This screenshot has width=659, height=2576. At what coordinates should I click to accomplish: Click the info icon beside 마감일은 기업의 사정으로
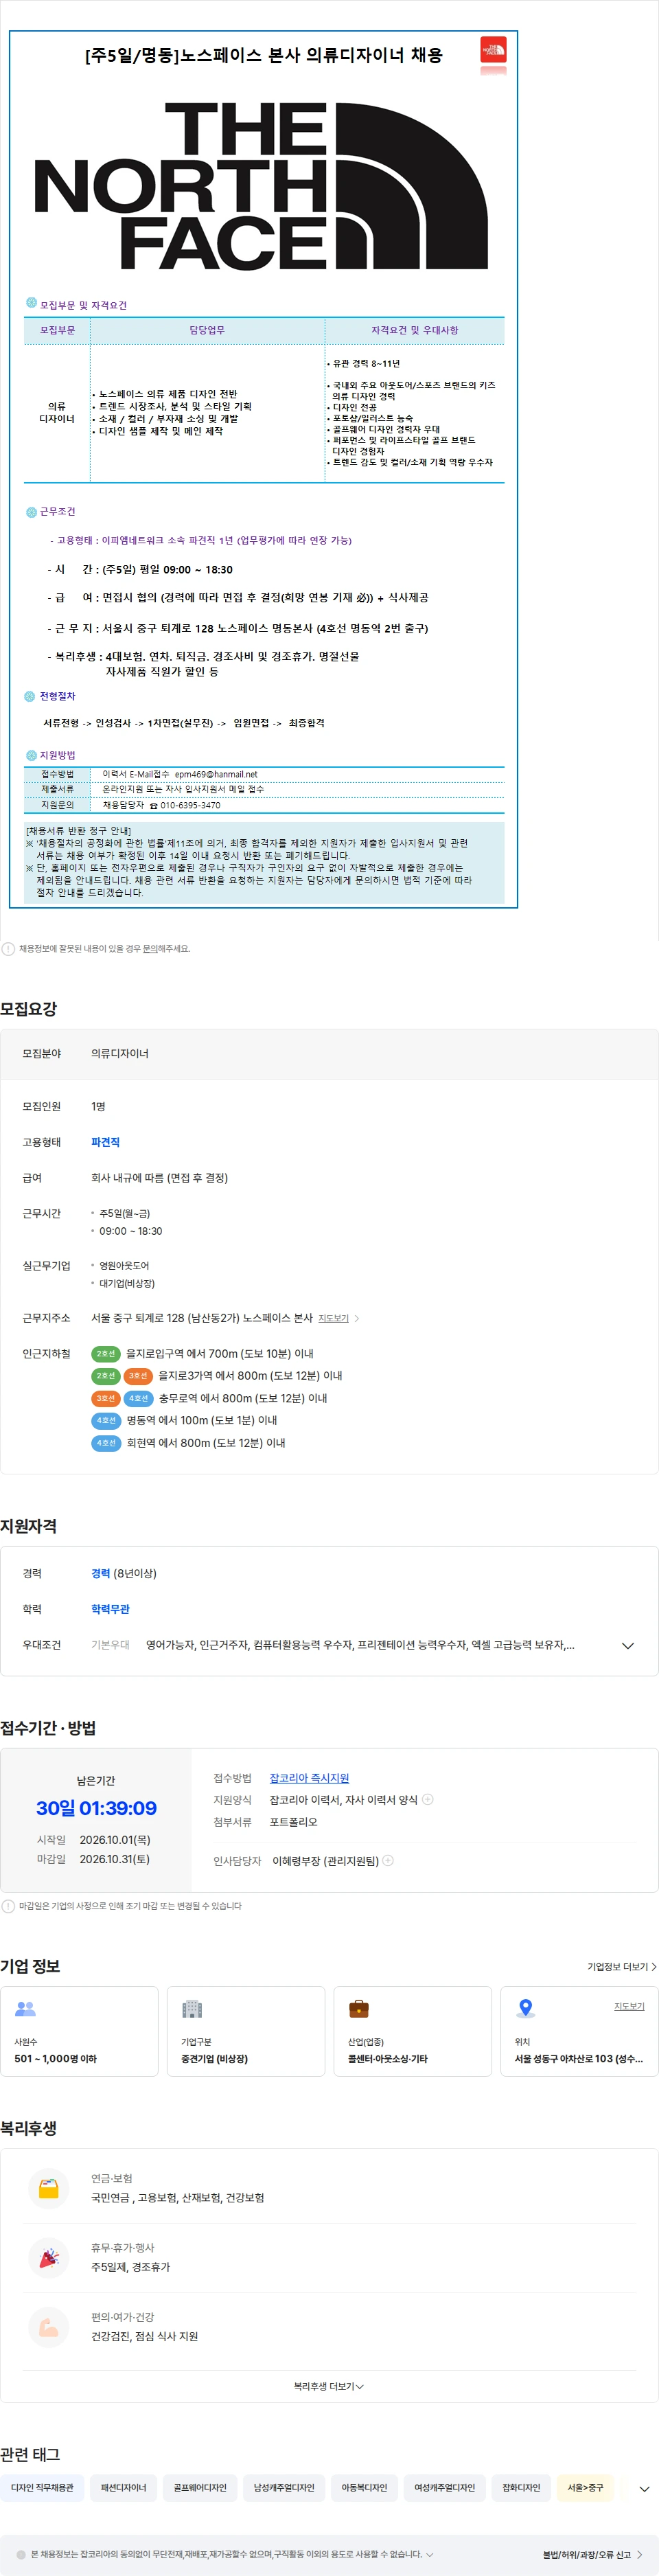(x=8, y=1906)
